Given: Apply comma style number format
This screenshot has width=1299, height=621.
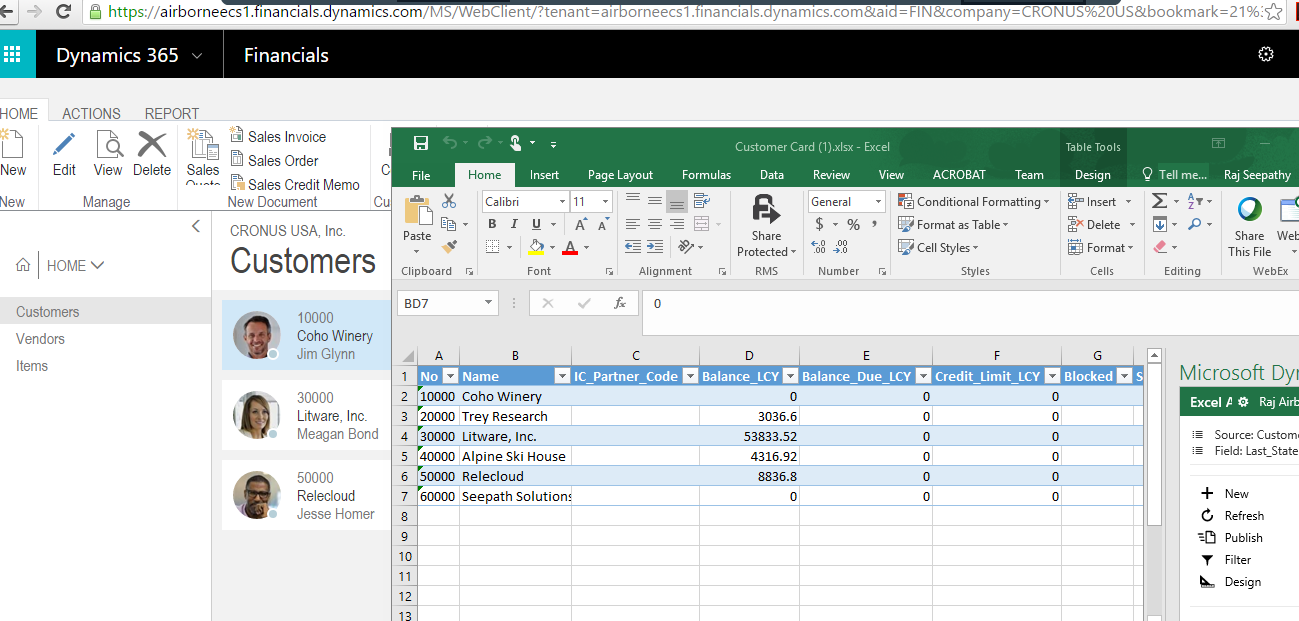Looking at the screenshot, I should click(874, 224).
